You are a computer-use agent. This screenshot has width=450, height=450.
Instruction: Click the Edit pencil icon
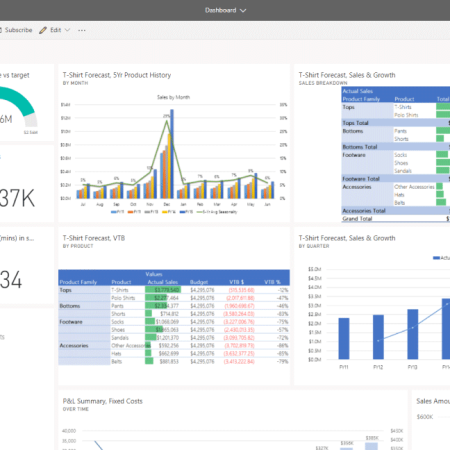pos(43,30)
